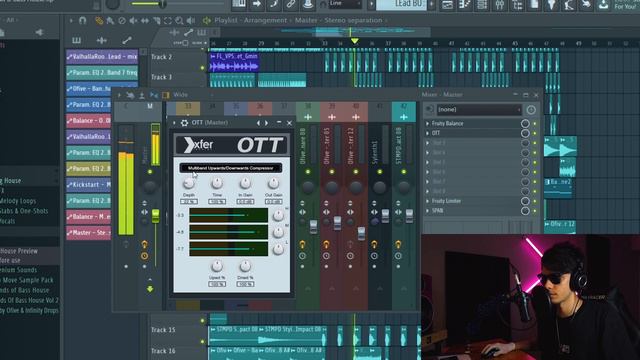Image resolution: width=640 pixels, height=360 pixels.
Task: Expand the Fruity Limiter slot arrow
Action: click(x=427, y=201)
